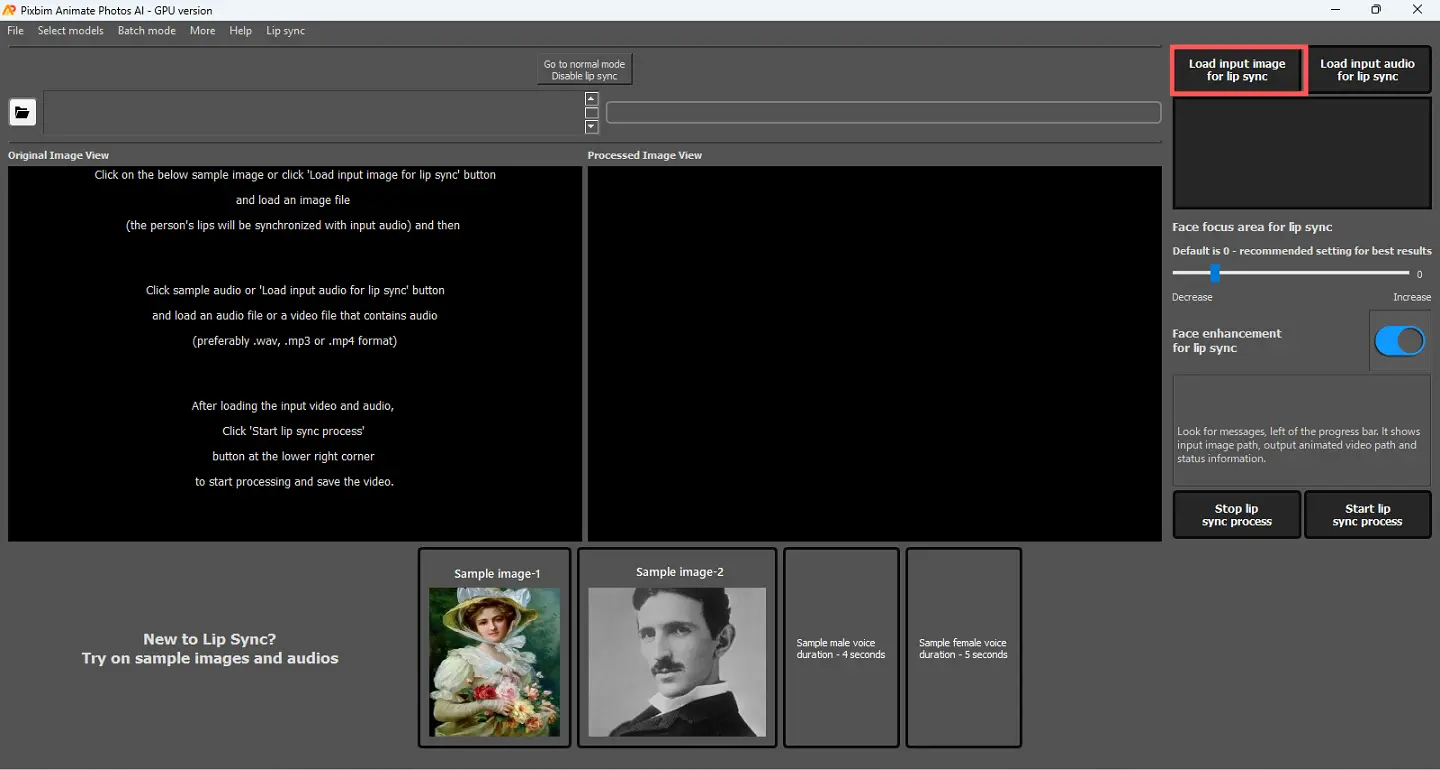1440x770 pixels.
Task: Click the 'Decrease' slider label
Action: (x=1192, y=297)
